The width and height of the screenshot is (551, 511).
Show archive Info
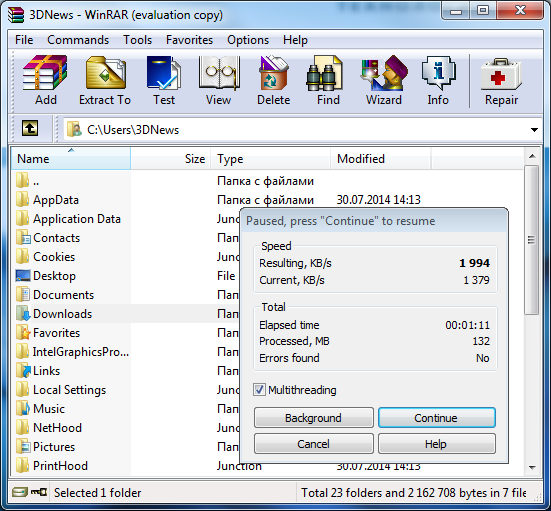(438, 80)
